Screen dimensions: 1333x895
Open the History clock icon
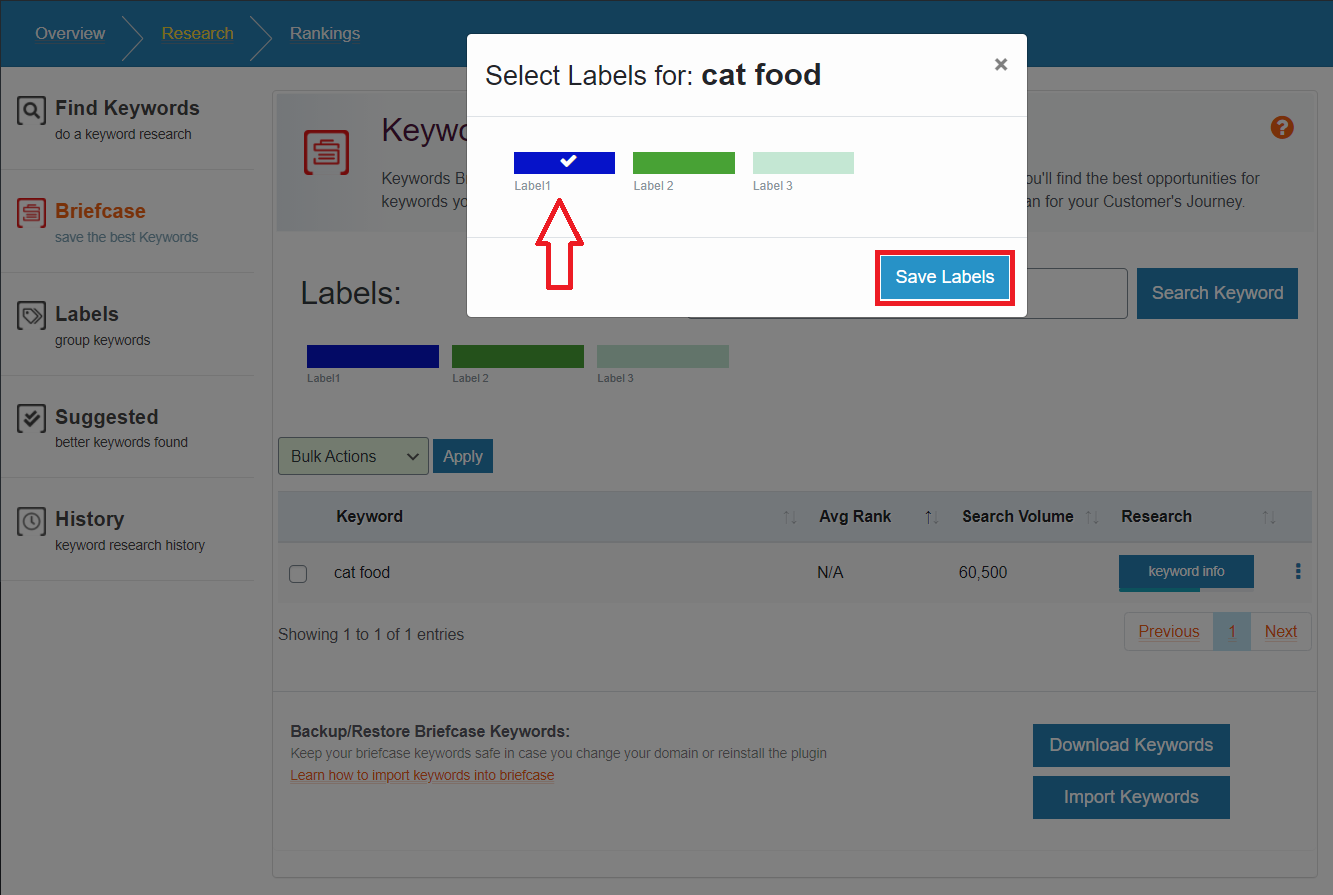click(x=31, y=521)
